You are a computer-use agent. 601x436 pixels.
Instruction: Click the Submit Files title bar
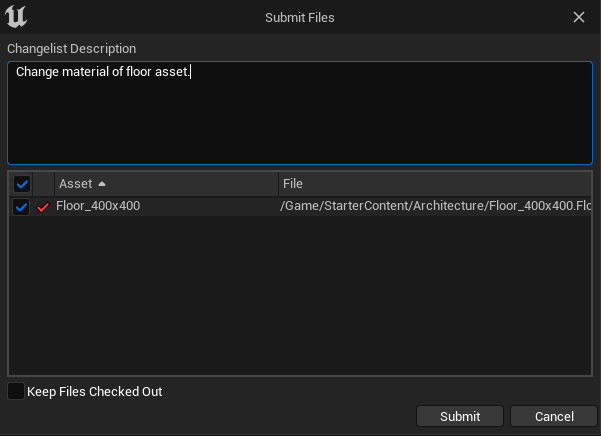pyautogui.click(x=300, y=17)
